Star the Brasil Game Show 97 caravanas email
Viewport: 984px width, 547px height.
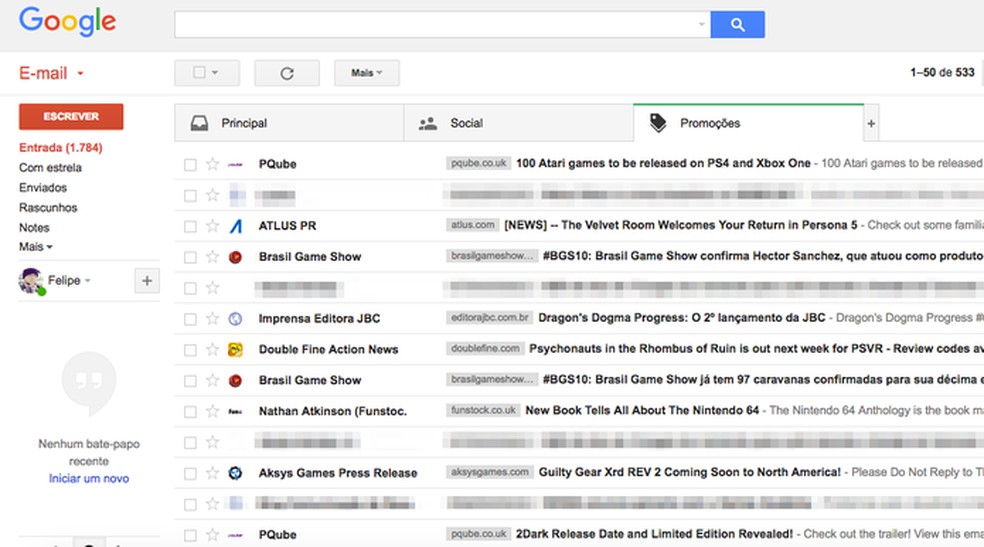pyautogui.click(x=213, y=380)
